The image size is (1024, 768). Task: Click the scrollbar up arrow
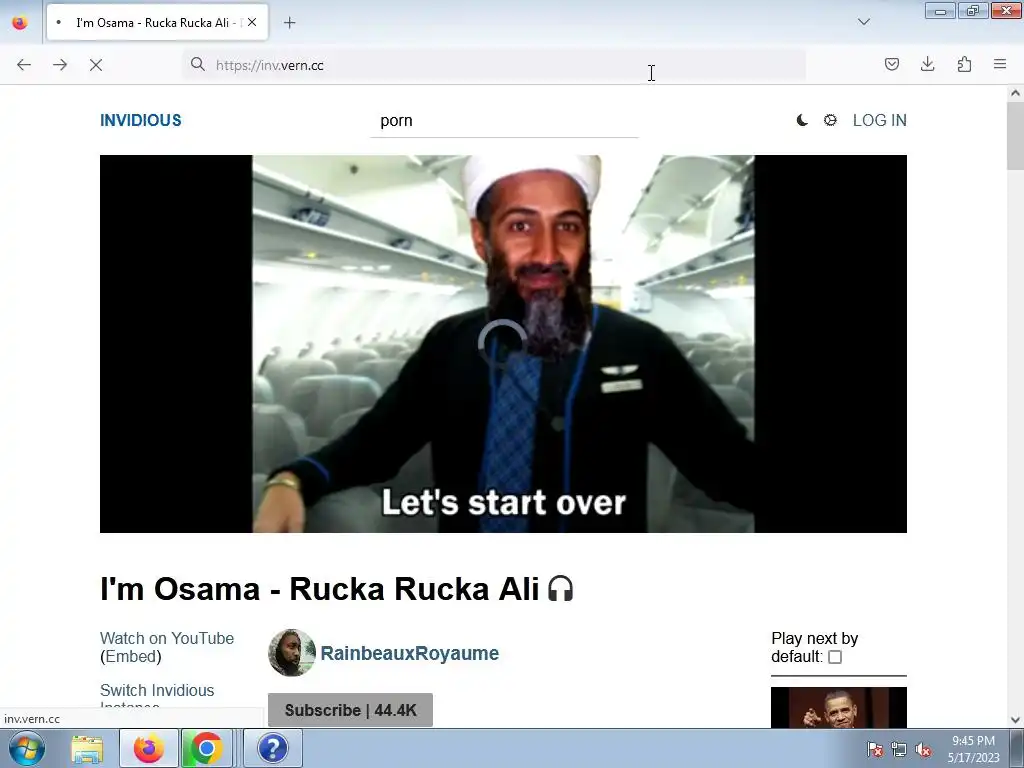point(1015,93)
